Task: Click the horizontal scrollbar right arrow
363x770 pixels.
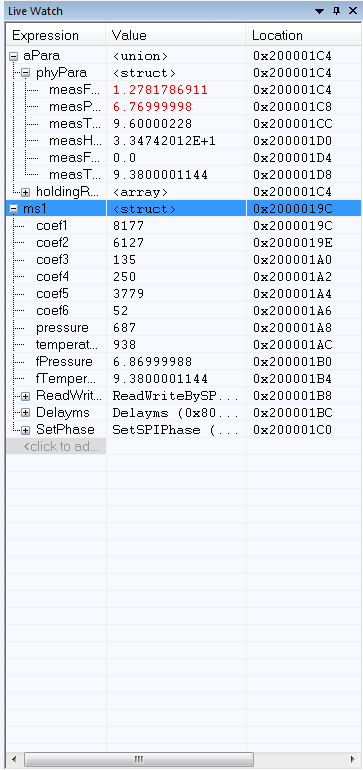Action: 353,759
